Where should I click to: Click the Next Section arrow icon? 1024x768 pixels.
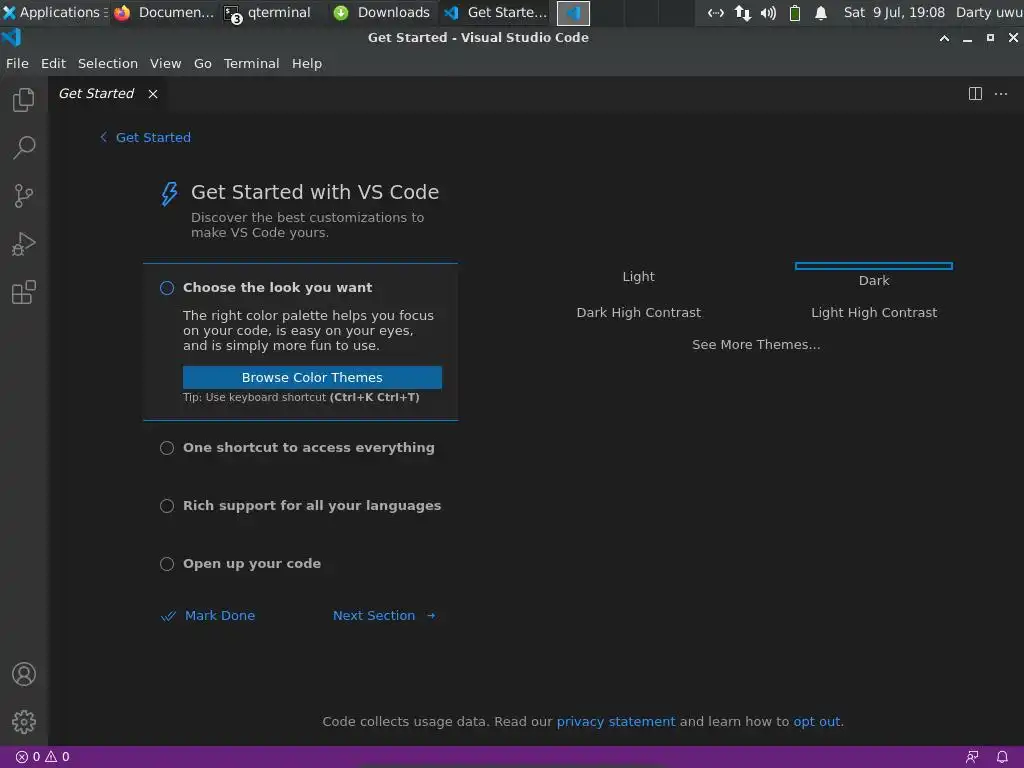coord(431,615)
